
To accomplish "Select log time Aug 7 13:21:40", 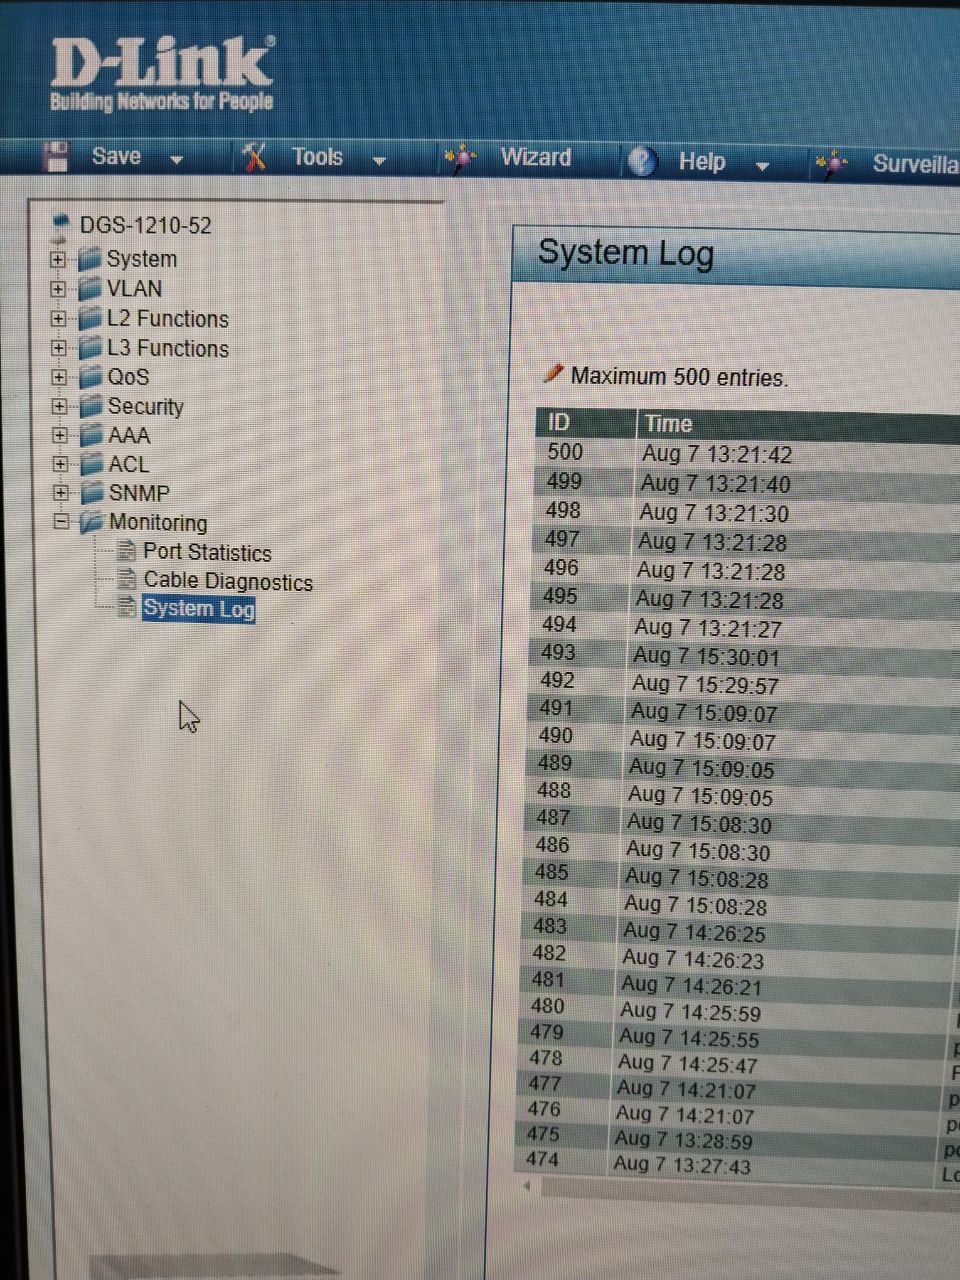I will point(715,484).
